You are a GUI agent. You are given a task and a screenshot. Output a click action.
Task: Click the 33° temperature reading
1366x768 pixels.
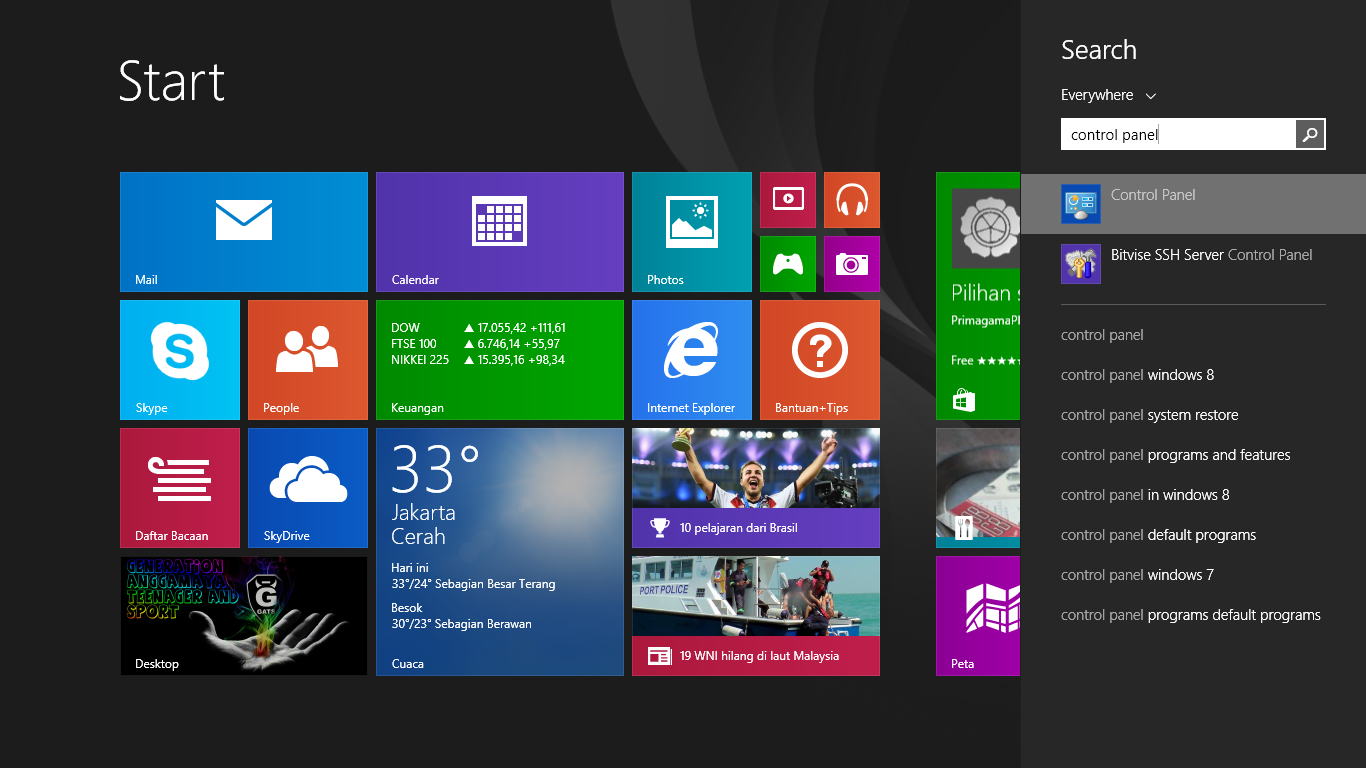436,469
